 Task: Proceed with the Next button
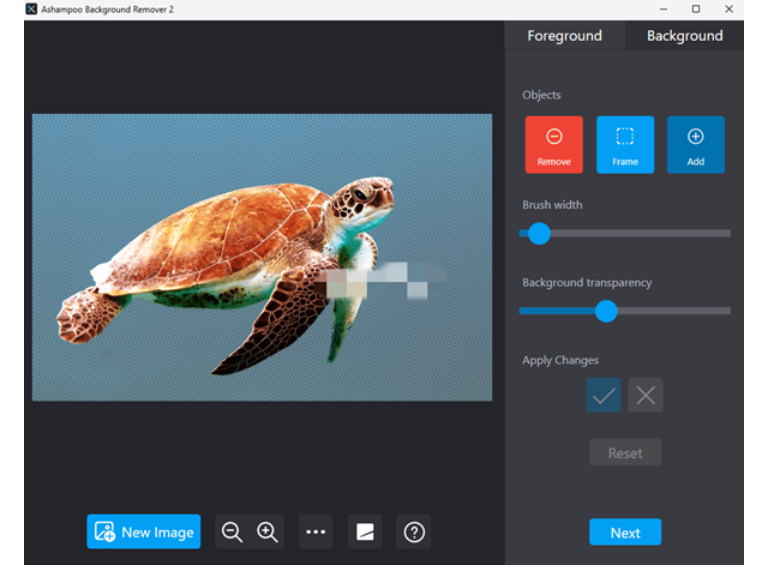click(625, 532)
